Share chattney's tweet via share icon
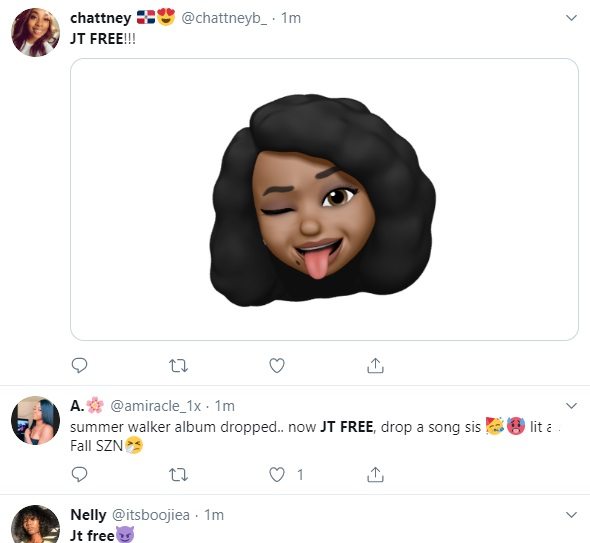 pos(375,365)
